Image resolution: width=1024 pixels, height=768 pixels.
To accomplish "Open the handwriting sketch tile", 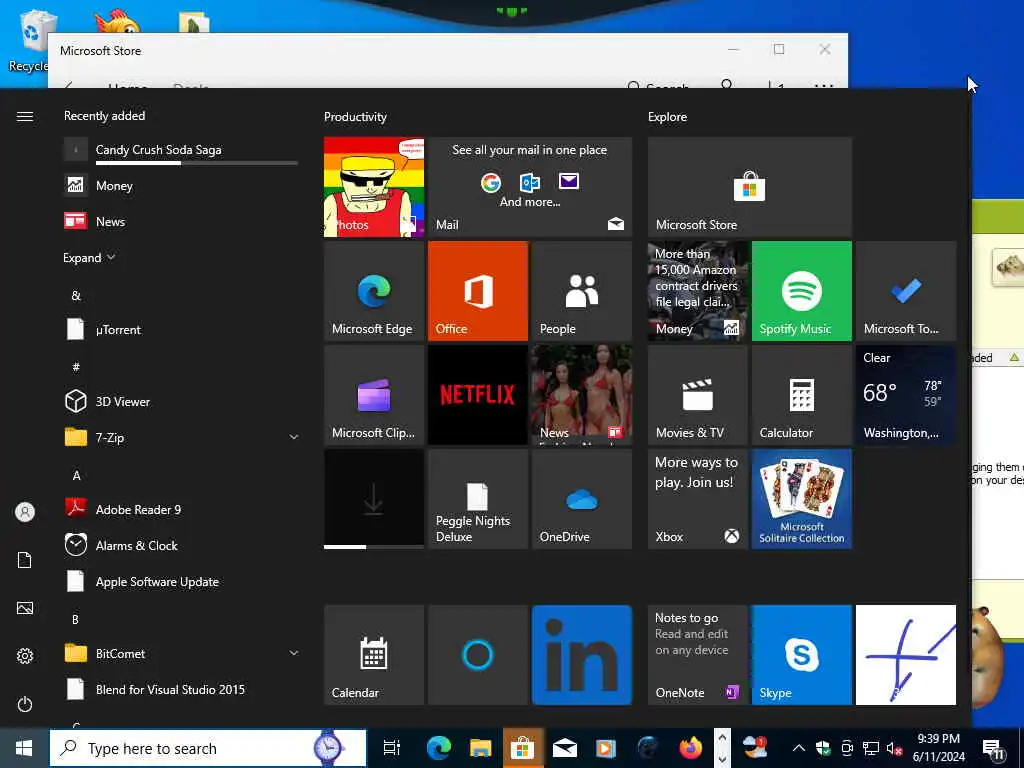I will (906, 654).
